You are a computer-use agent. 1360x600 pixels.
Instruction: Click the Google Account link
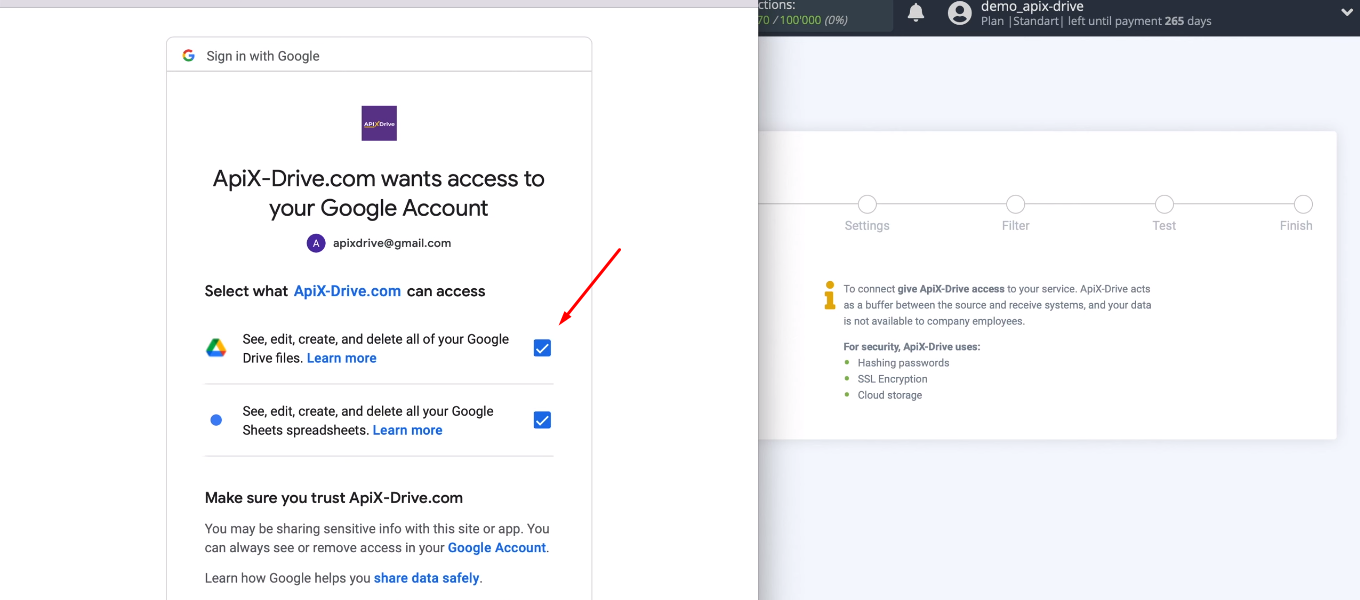point(496,547)
